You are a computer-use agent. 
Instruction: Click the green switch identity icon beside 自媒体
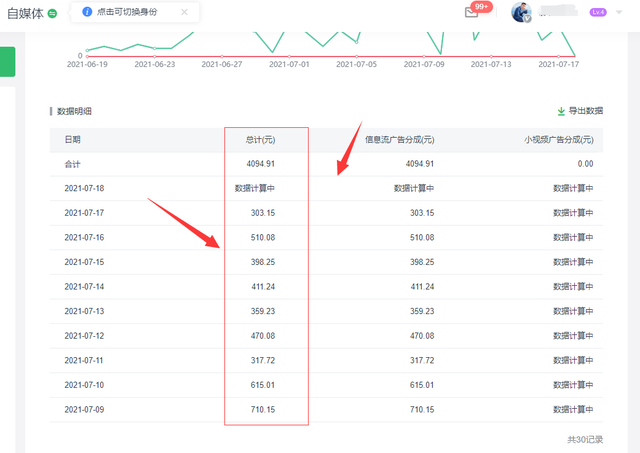pyautogui.click(x=52, y=14)
